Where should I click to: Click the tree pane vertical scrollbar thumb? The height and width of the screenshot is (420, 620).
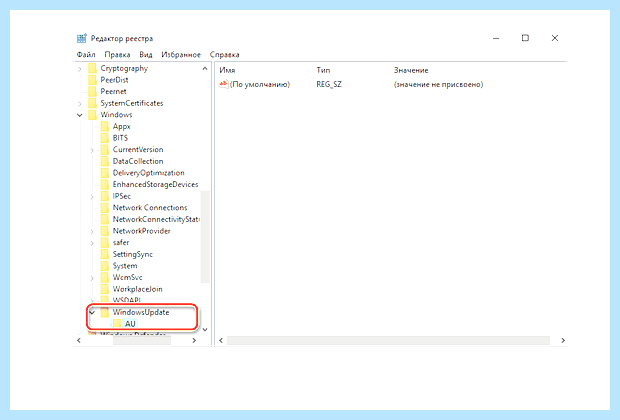click(x=205, y=236)
